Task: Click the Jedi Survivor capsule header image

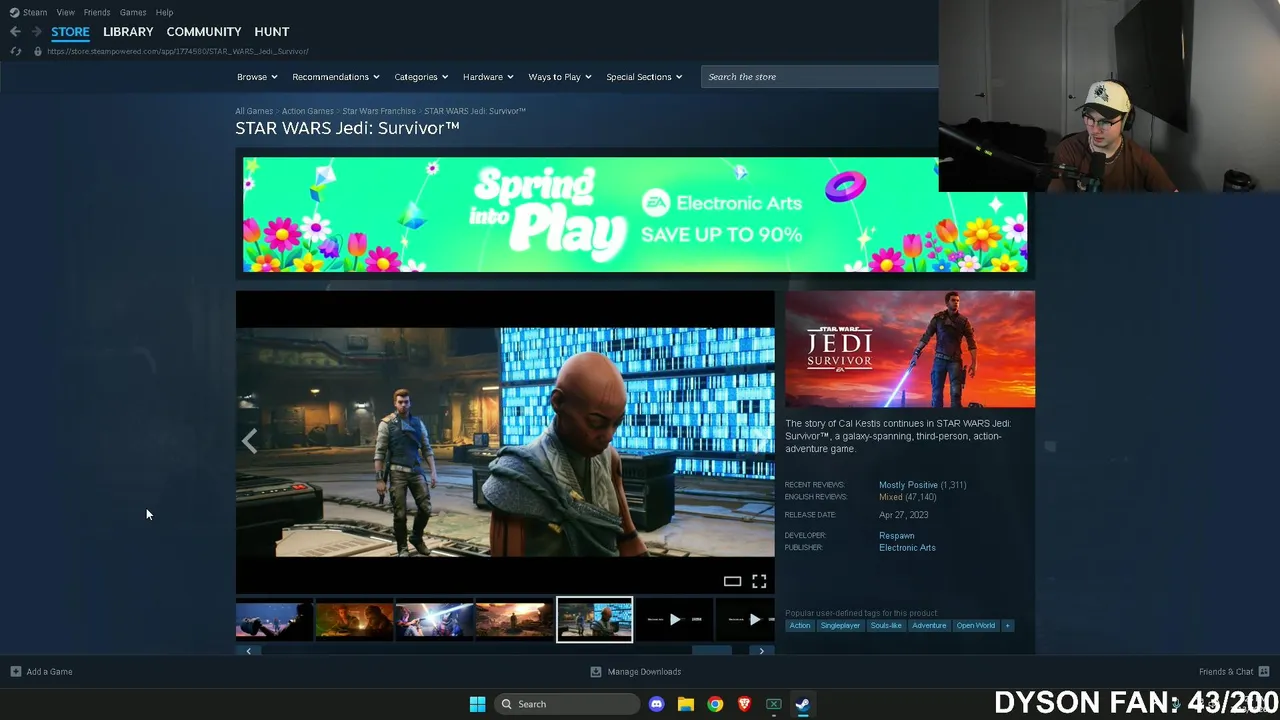Action: click(x=910, y=349)
